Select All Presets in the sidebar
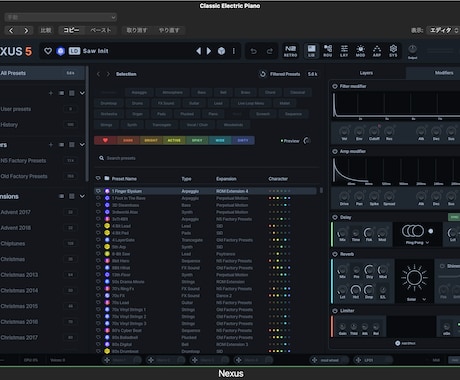Viewport: 460px width, 380px height. click(x=42, y=73)
